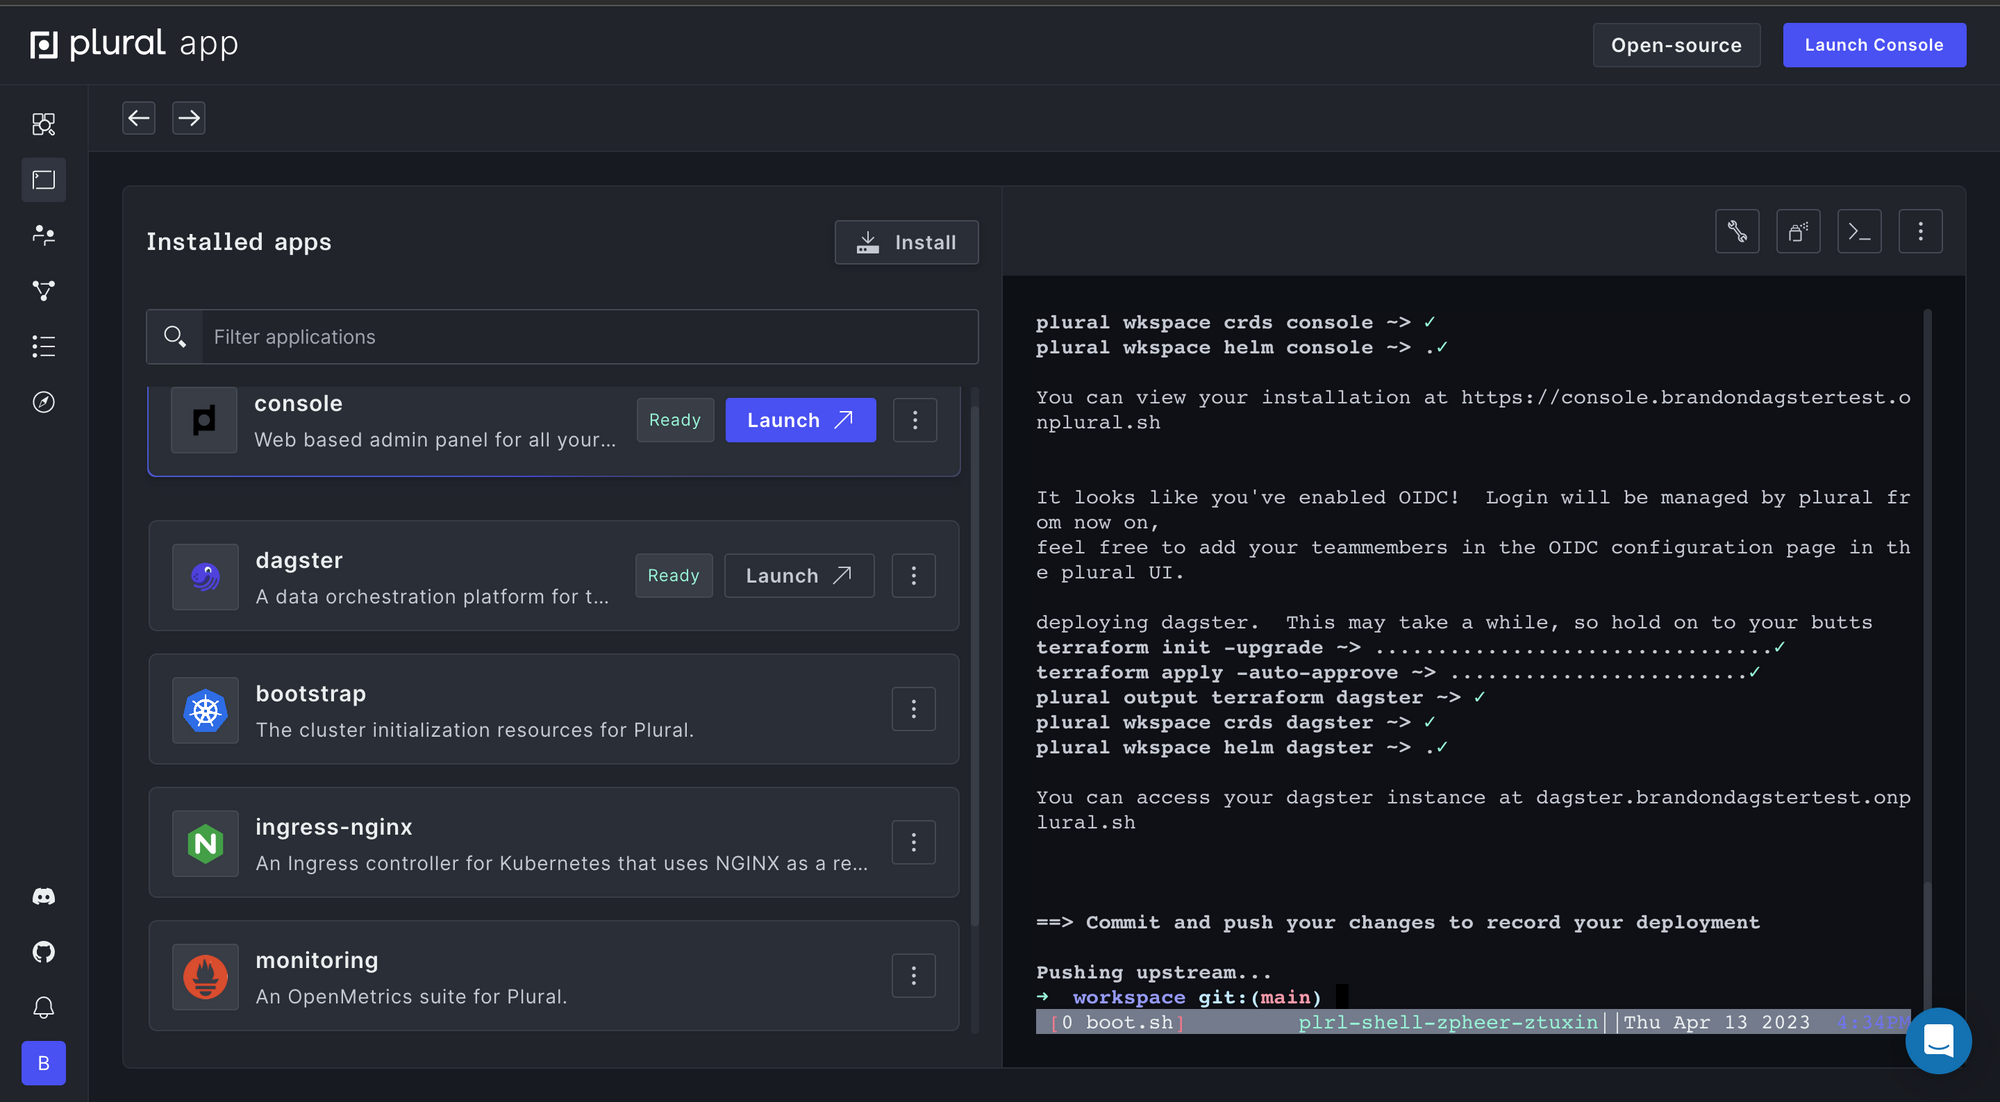
Task: Open the marketplace icon in sidebar
Action: (44, 124)
